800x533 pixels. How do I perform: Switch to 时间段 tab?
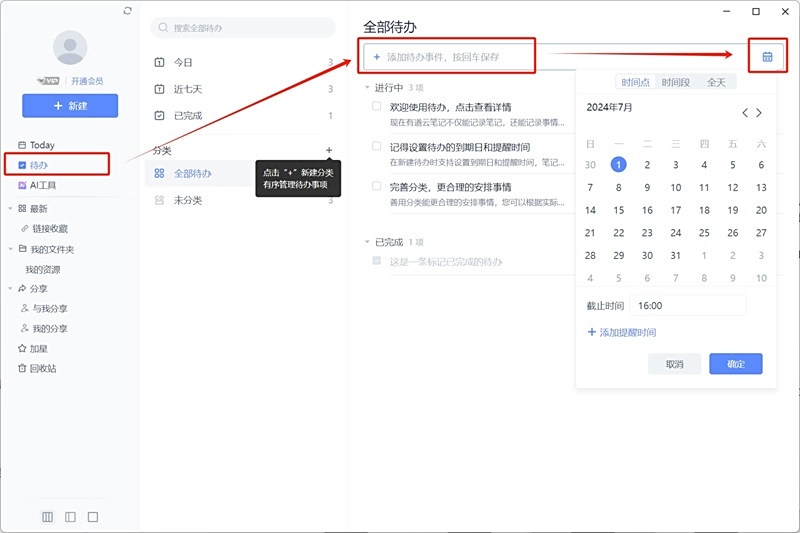point(676,82)
